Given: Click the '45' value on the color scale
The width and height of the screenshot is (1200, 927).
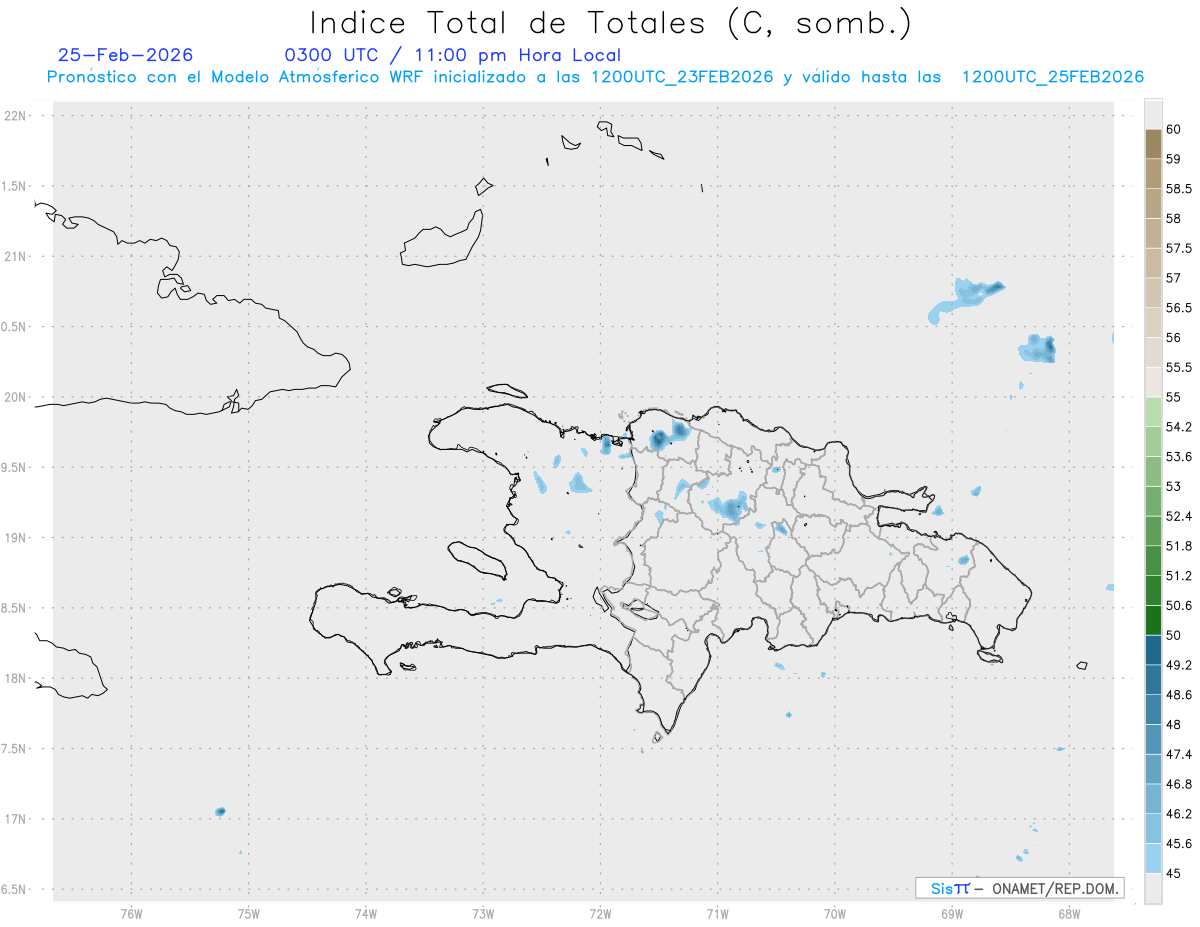Looking at the screenshot, I should point(1174,873).
